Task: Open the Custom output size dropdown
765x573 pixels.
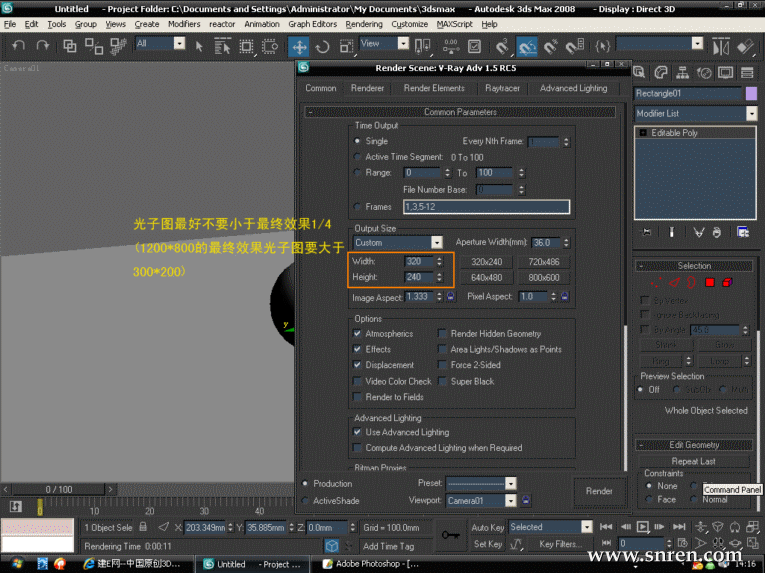Action: [437, 243]
